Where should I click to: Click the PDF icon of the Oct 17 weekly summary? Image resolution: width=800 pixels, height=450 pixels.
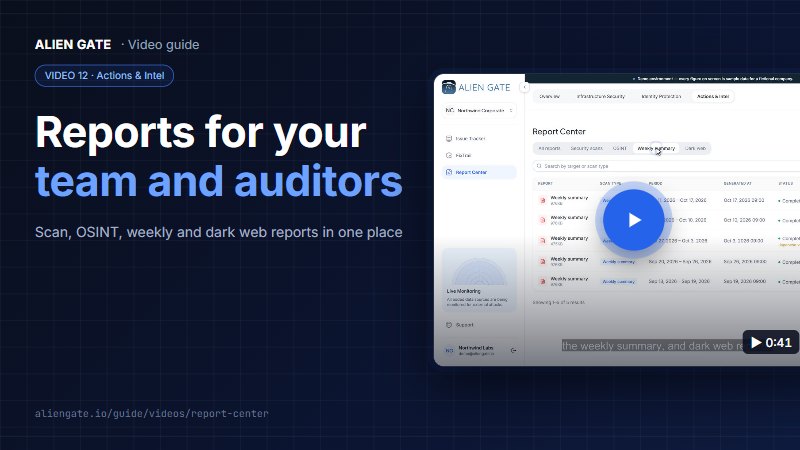click(x=542, y=201)
